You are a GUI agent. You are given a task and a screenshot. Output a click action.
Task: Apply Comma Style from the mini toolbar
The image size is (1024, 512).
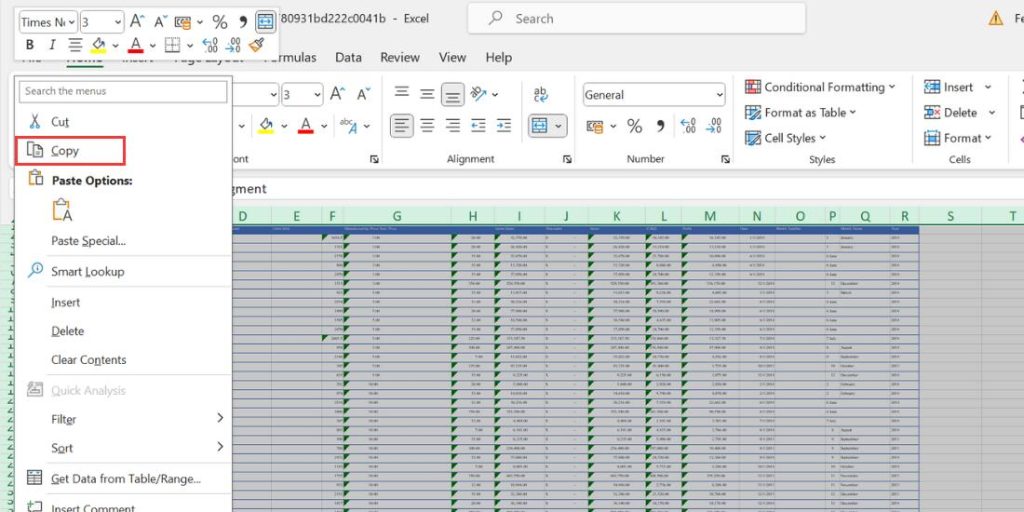point(243,22)
